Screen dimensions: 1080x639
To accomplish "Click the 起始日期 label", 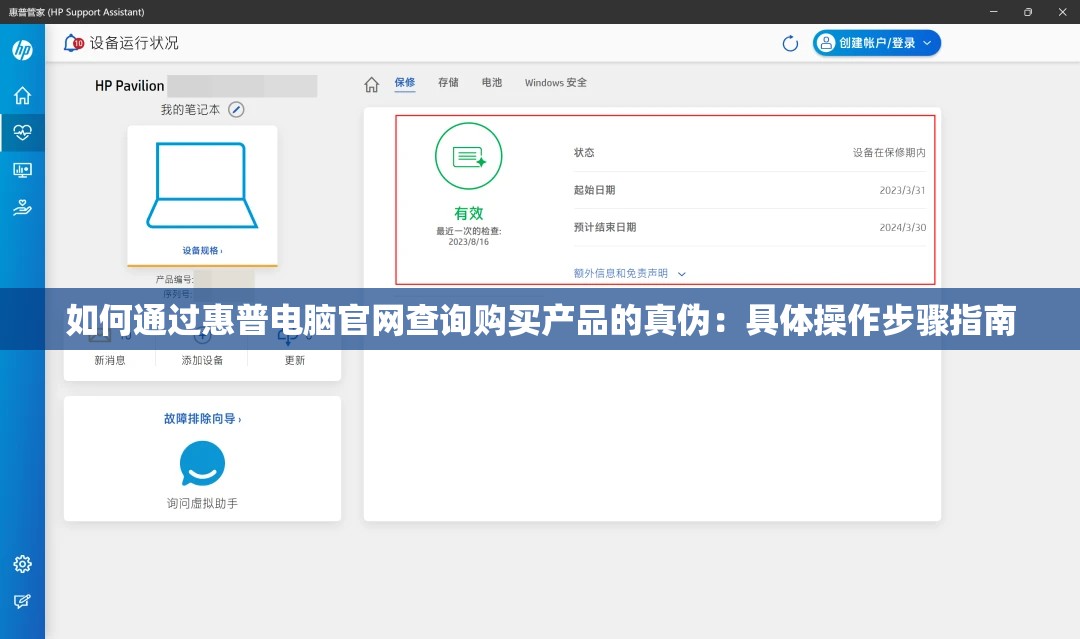I will (594, 190).
